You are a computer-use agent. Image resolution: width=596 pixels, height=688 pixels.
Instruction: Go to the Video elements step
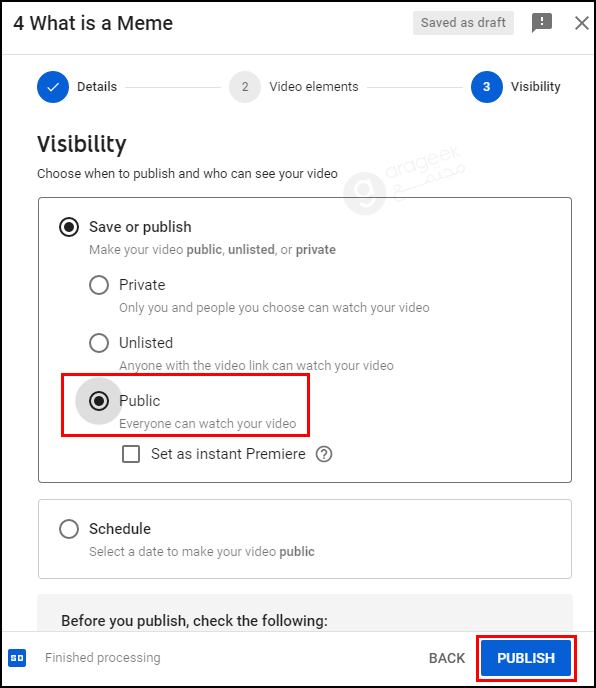314,87
